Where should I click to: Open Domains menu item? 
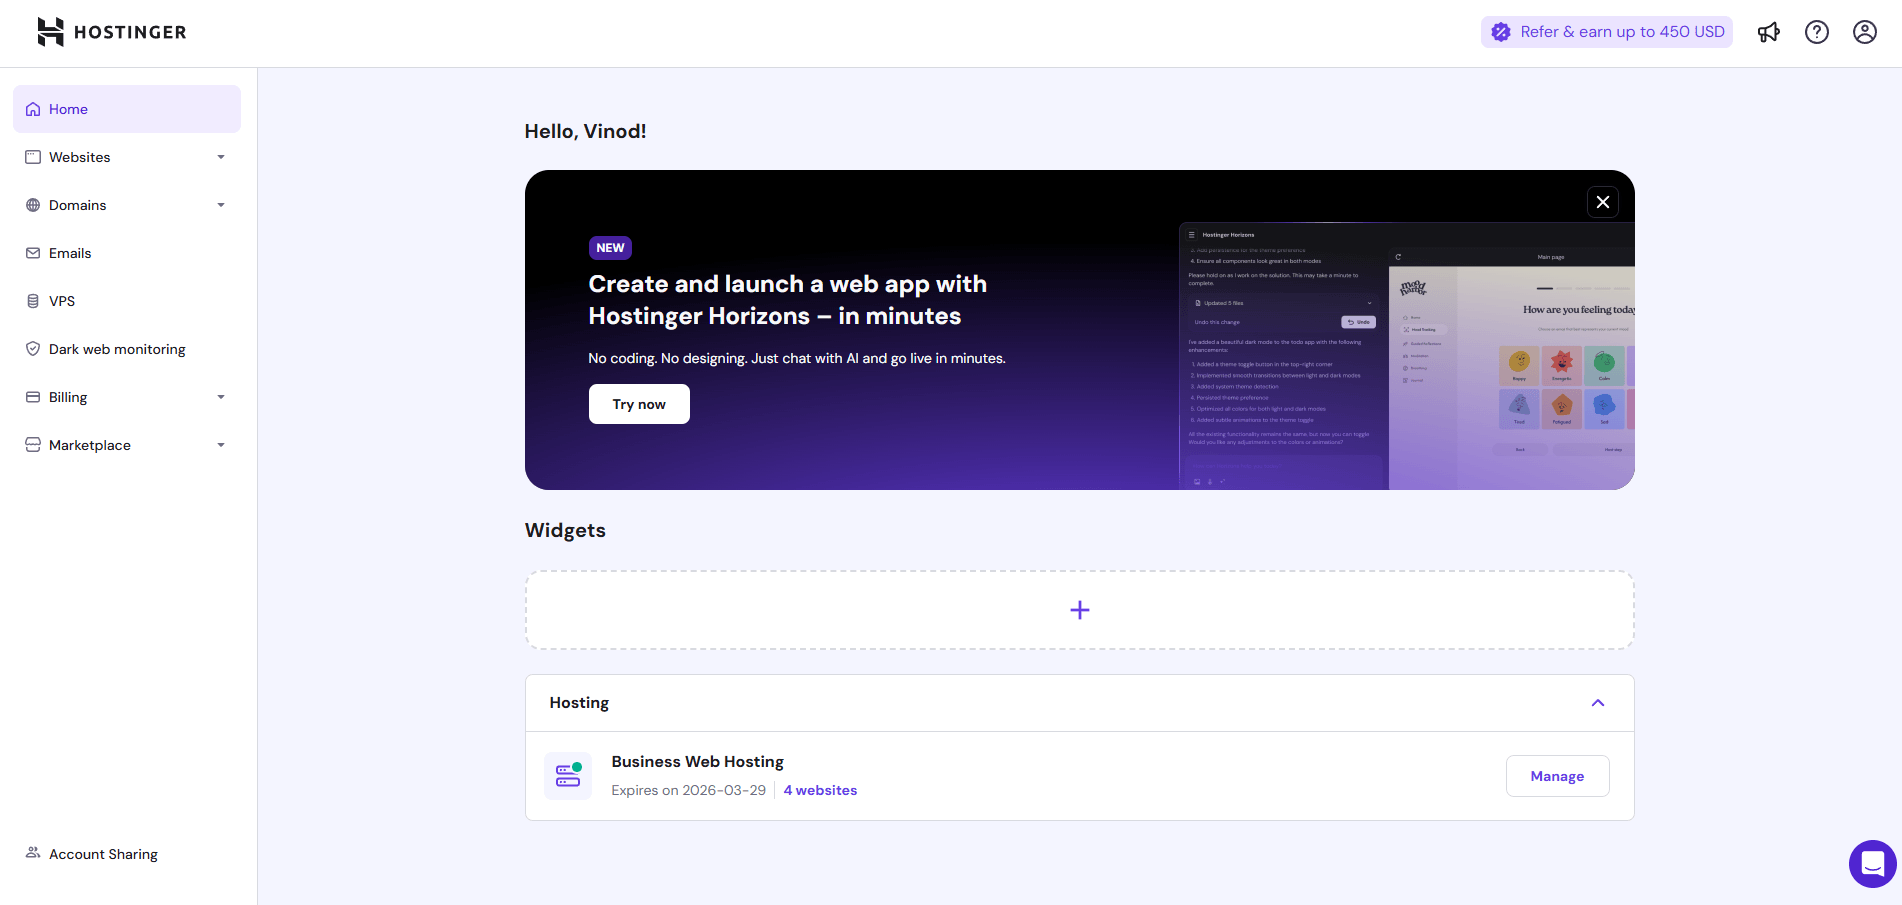(x=127, y=205)
